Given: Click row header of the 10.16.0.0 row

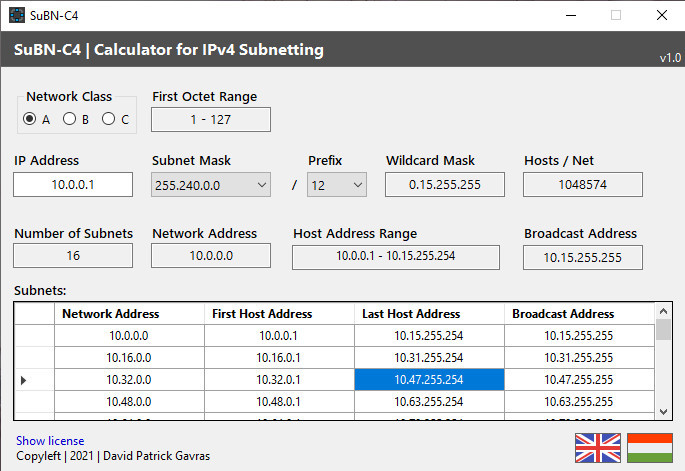Looking at the screenshot, I should coord(34,358).
